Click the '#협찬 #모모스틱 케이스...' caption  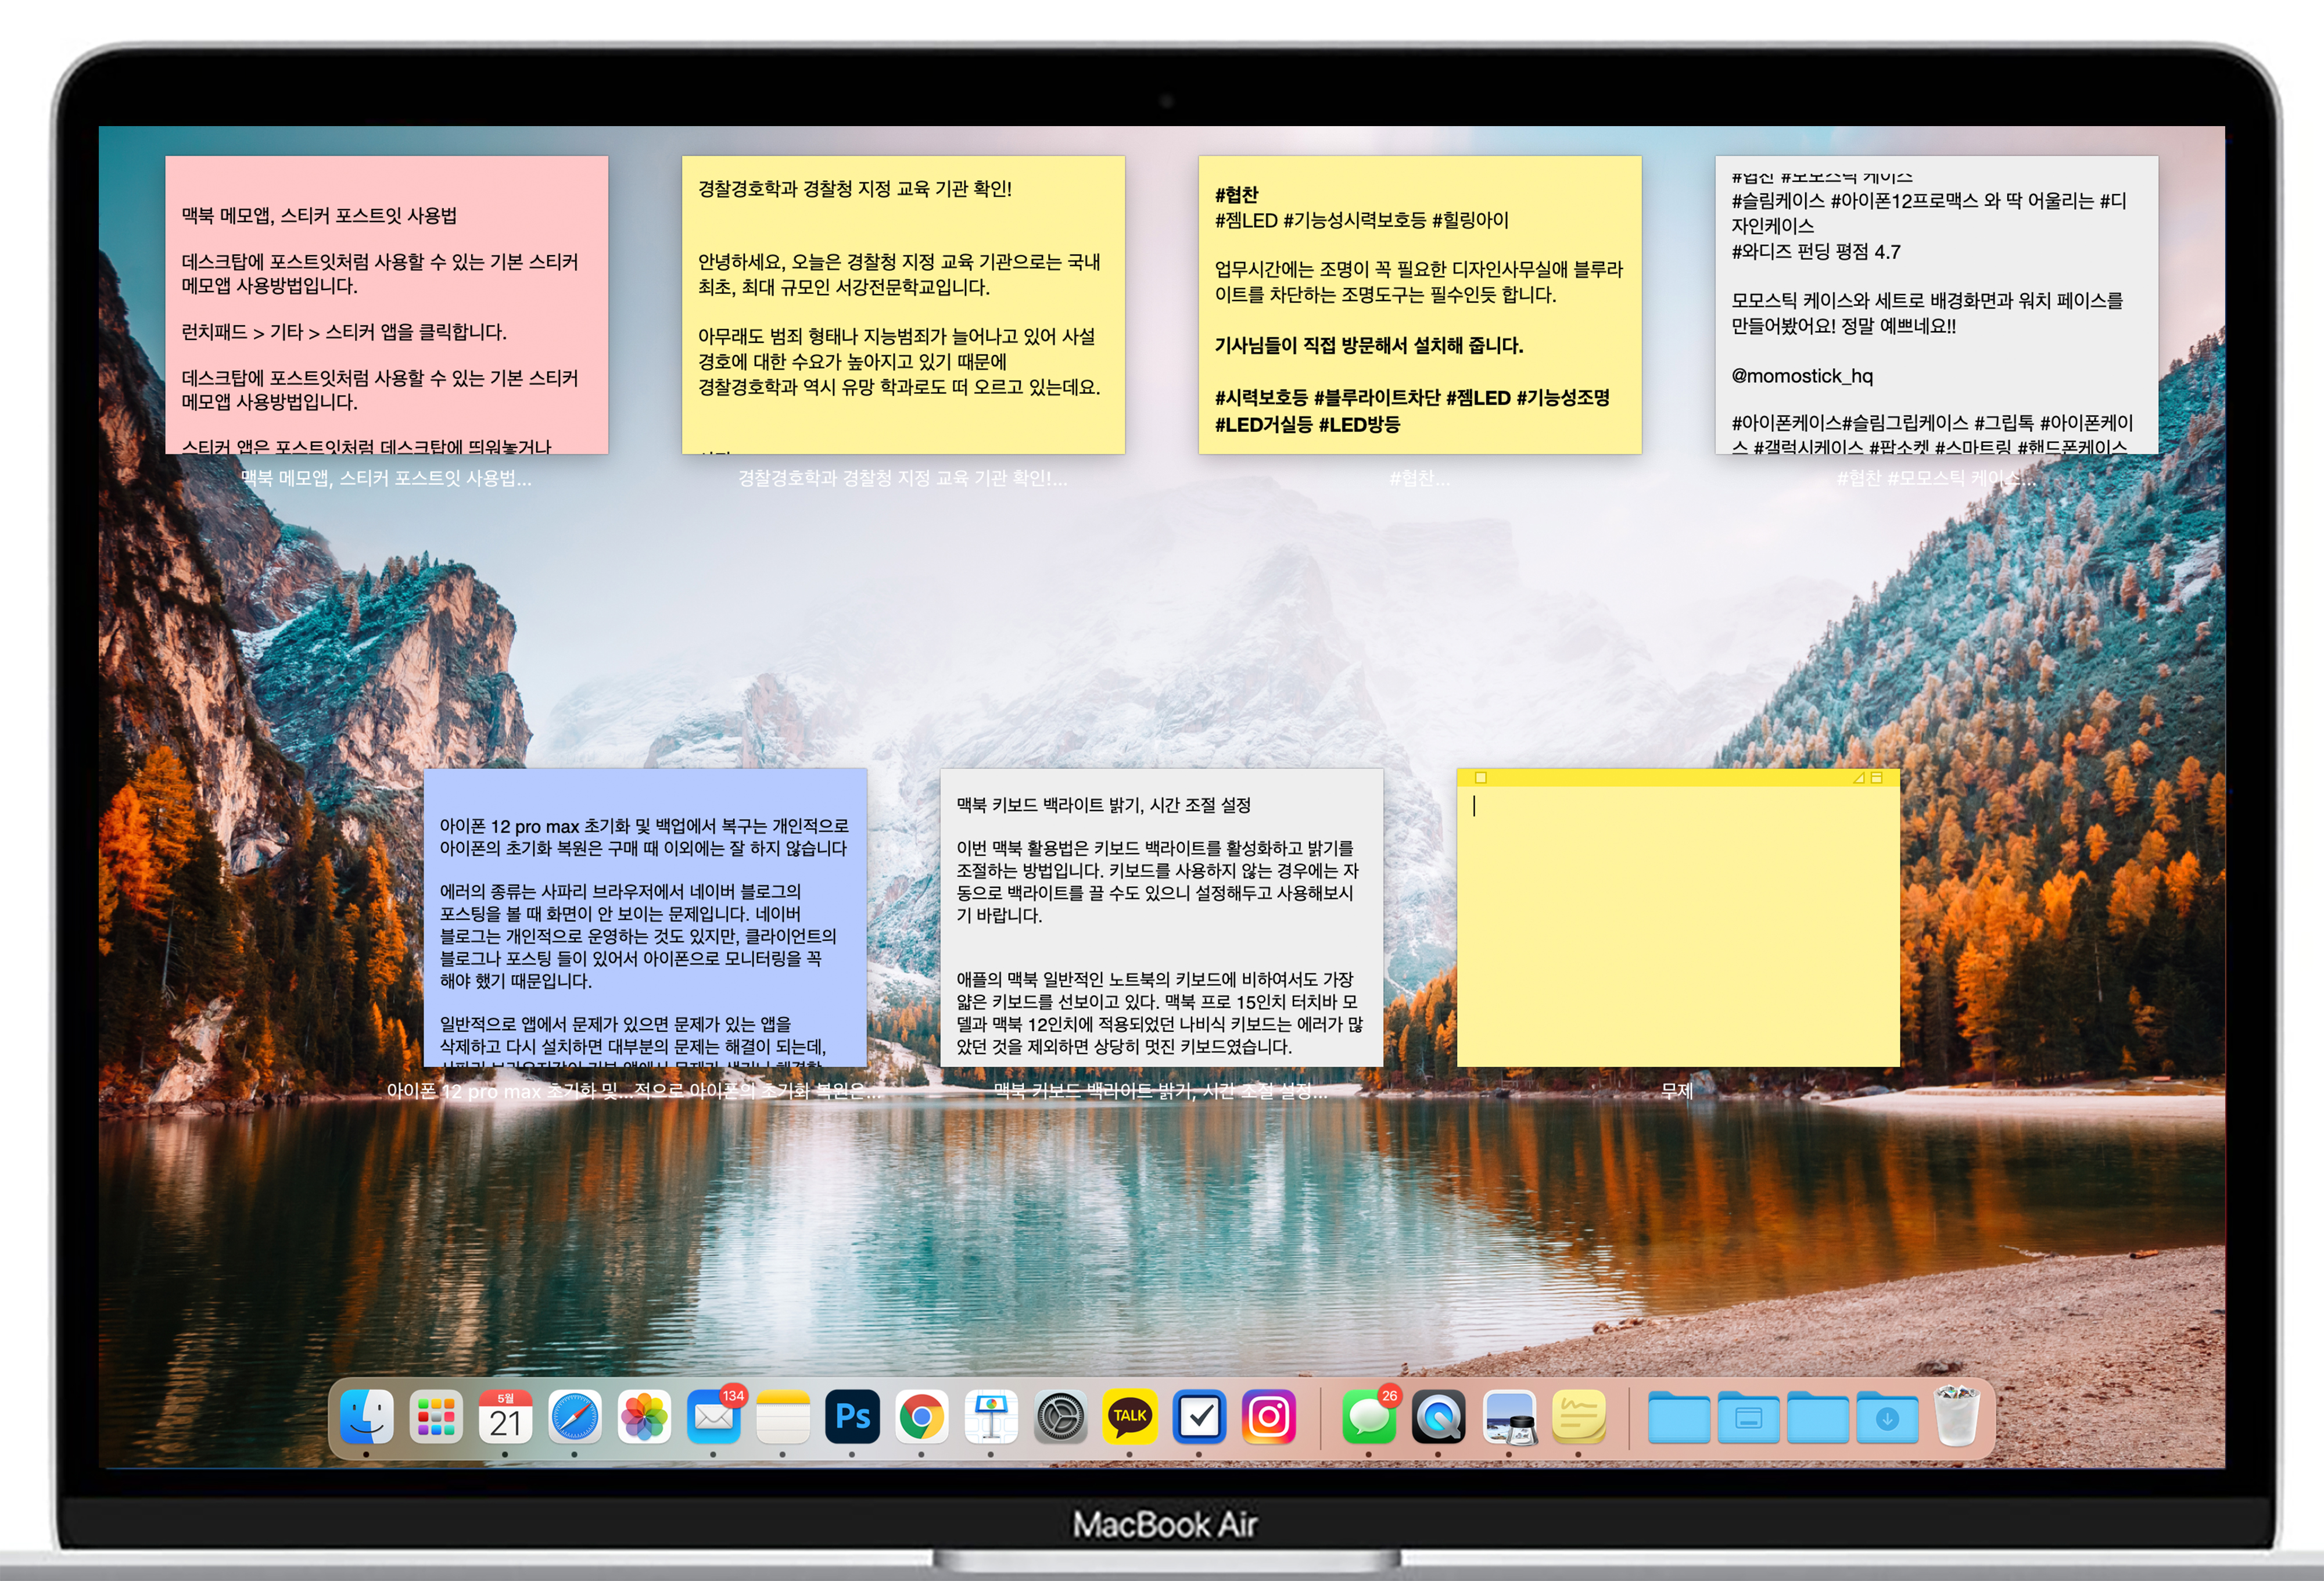[1936, 478]
